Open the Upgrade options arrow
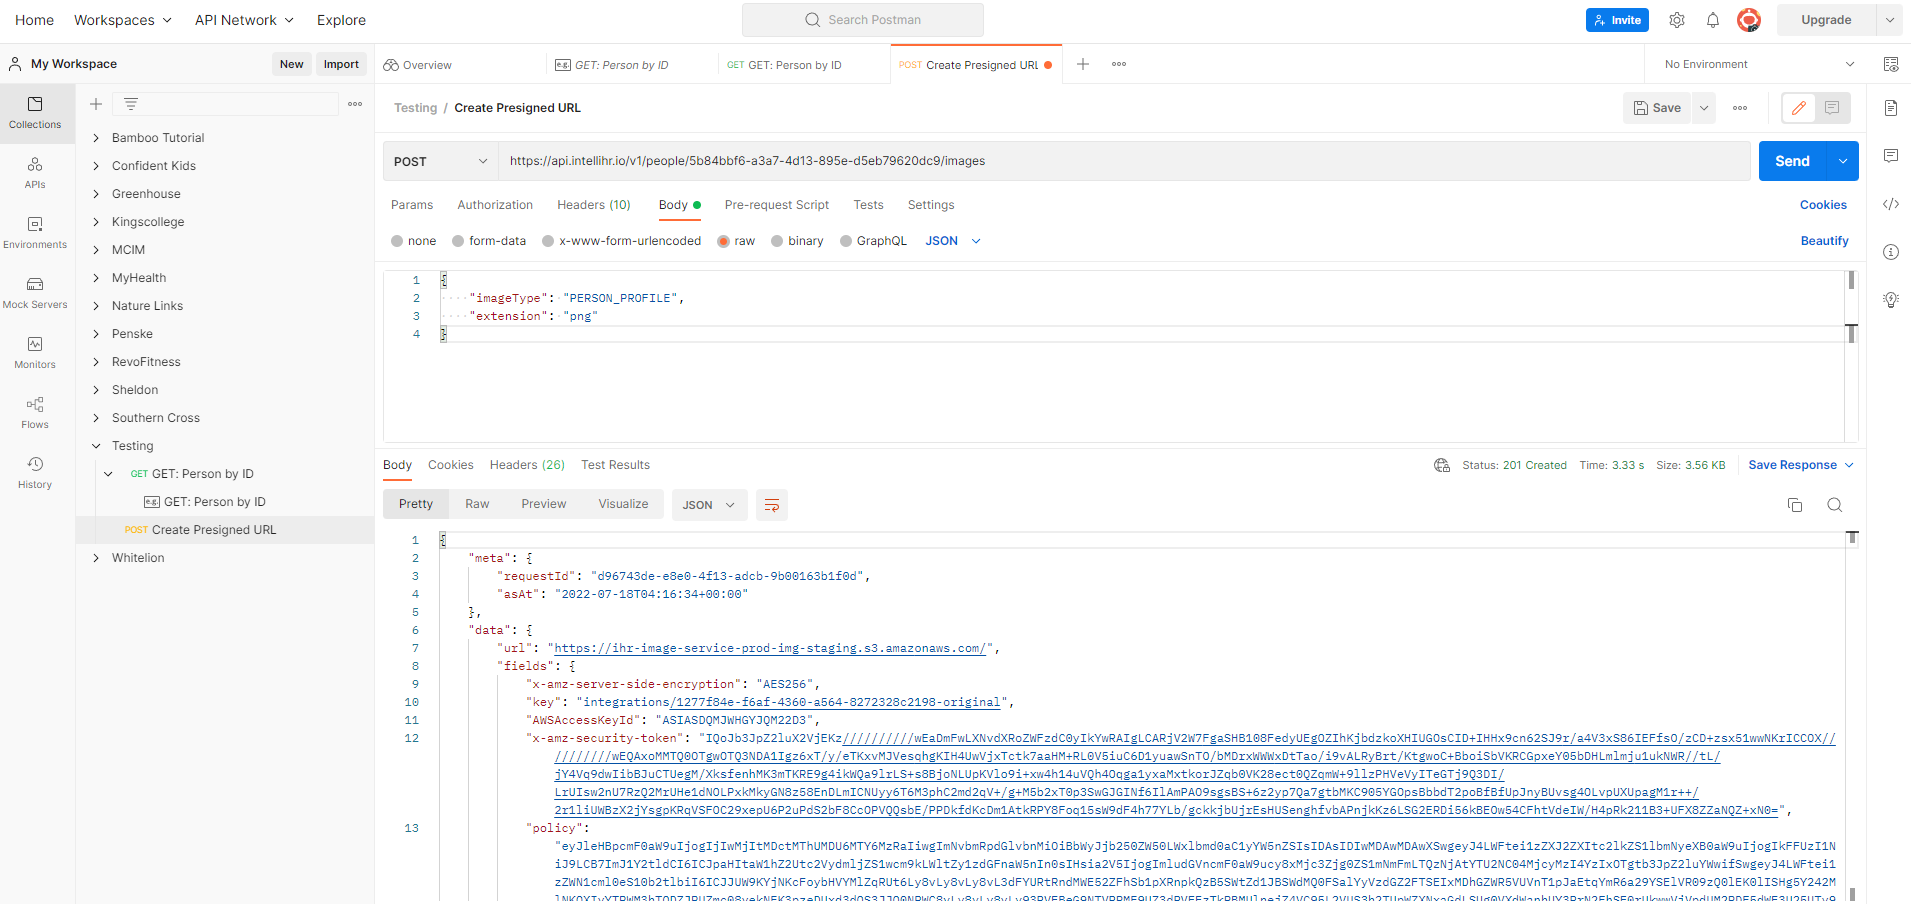 pos(1889,20)
